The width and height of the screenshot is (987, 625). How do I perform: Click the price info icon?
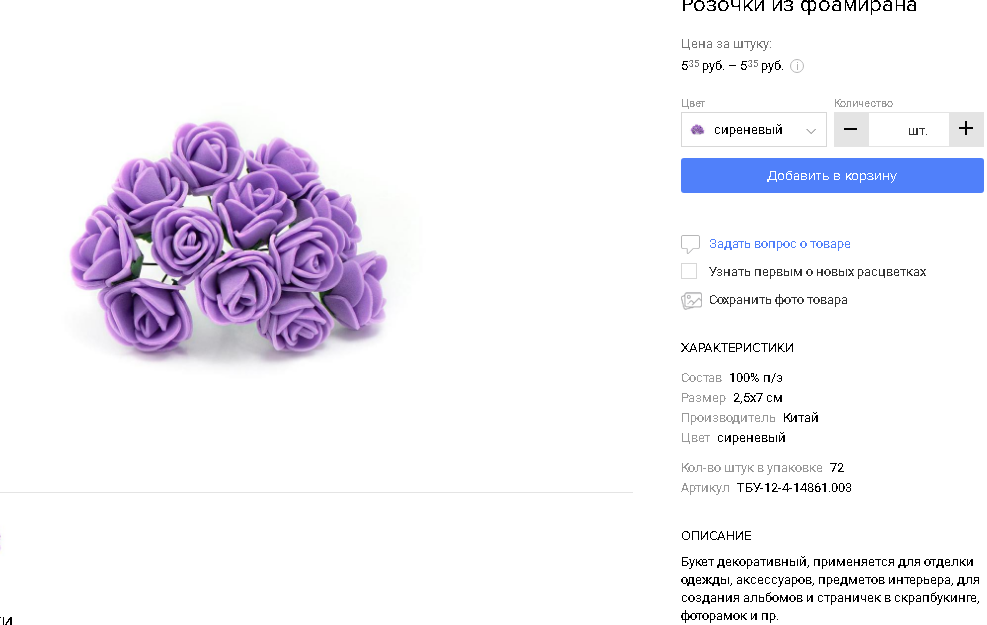coord(797,67)
